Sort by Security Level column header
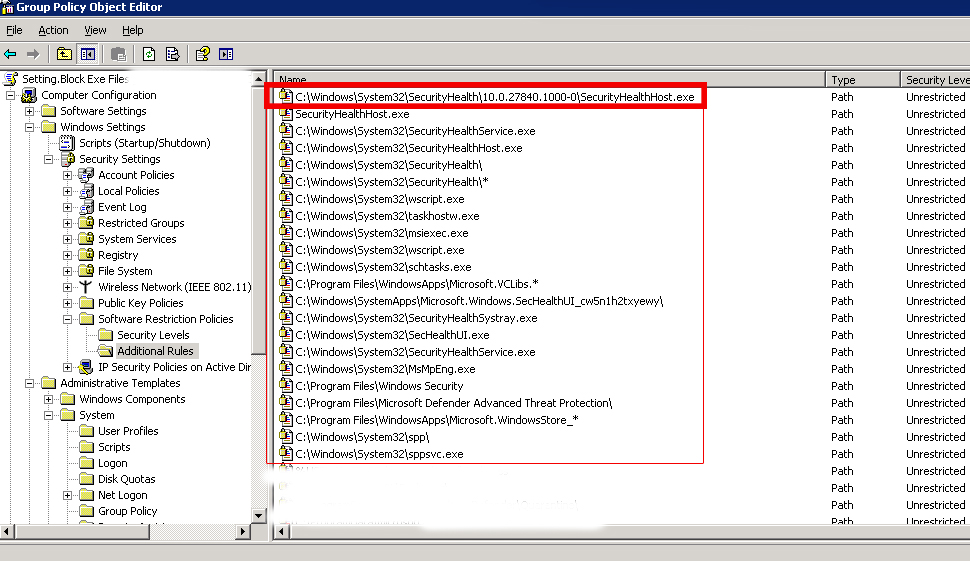 coord(935,79)
